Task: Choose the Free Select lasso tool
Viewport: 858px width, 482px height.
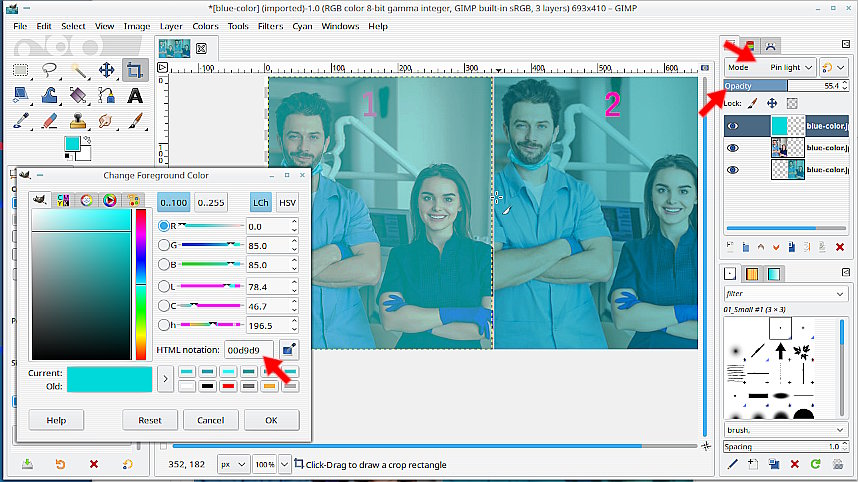Action: [49, 70]
